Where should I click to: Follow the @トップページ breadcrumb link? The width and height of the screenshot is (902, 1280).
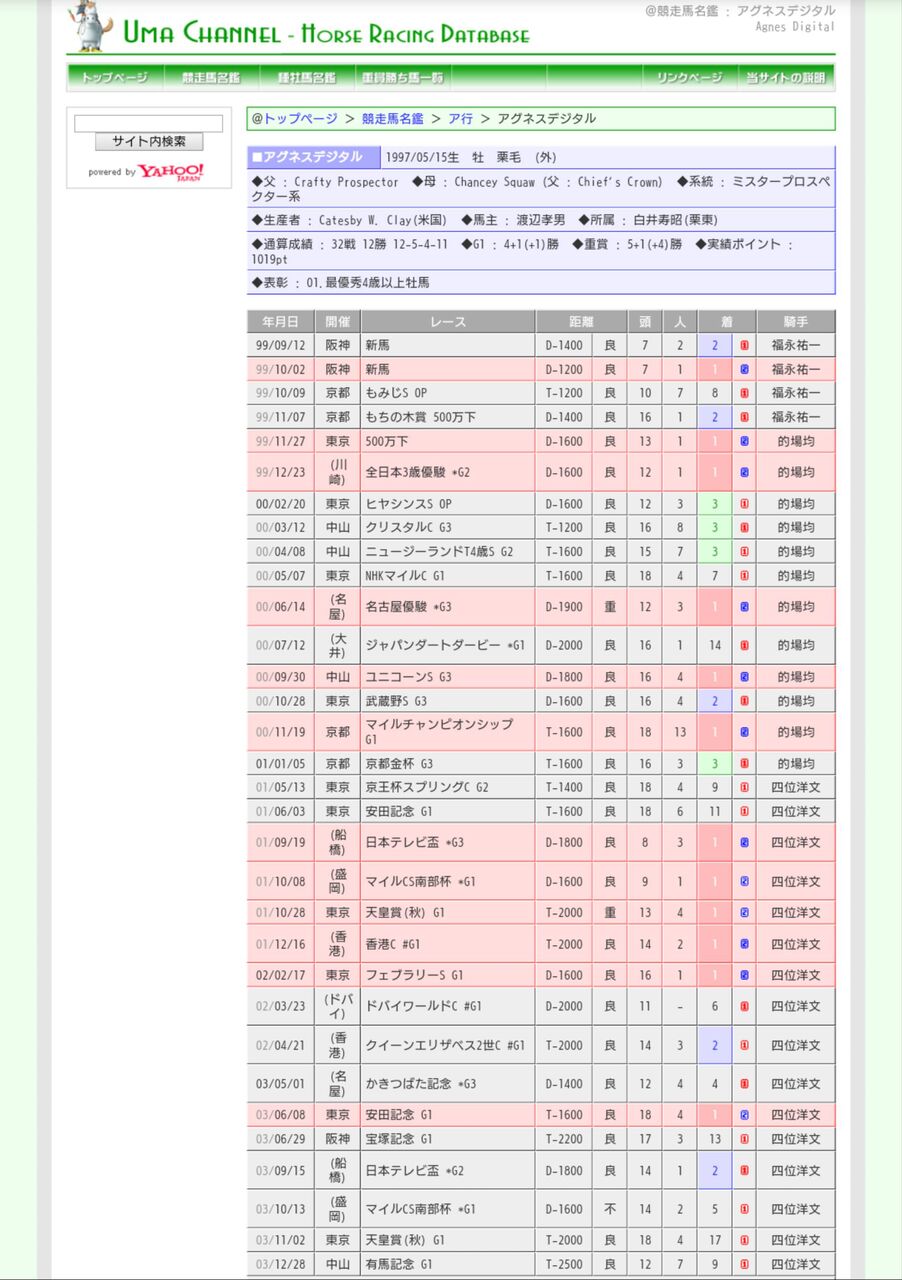[x=295, y=118]
